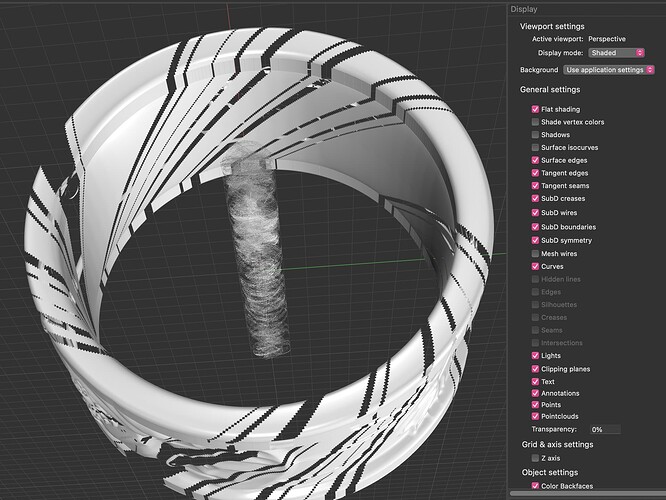Click the Display panel title
This screenshot has height=500, width=666.
tap(524, 9)
